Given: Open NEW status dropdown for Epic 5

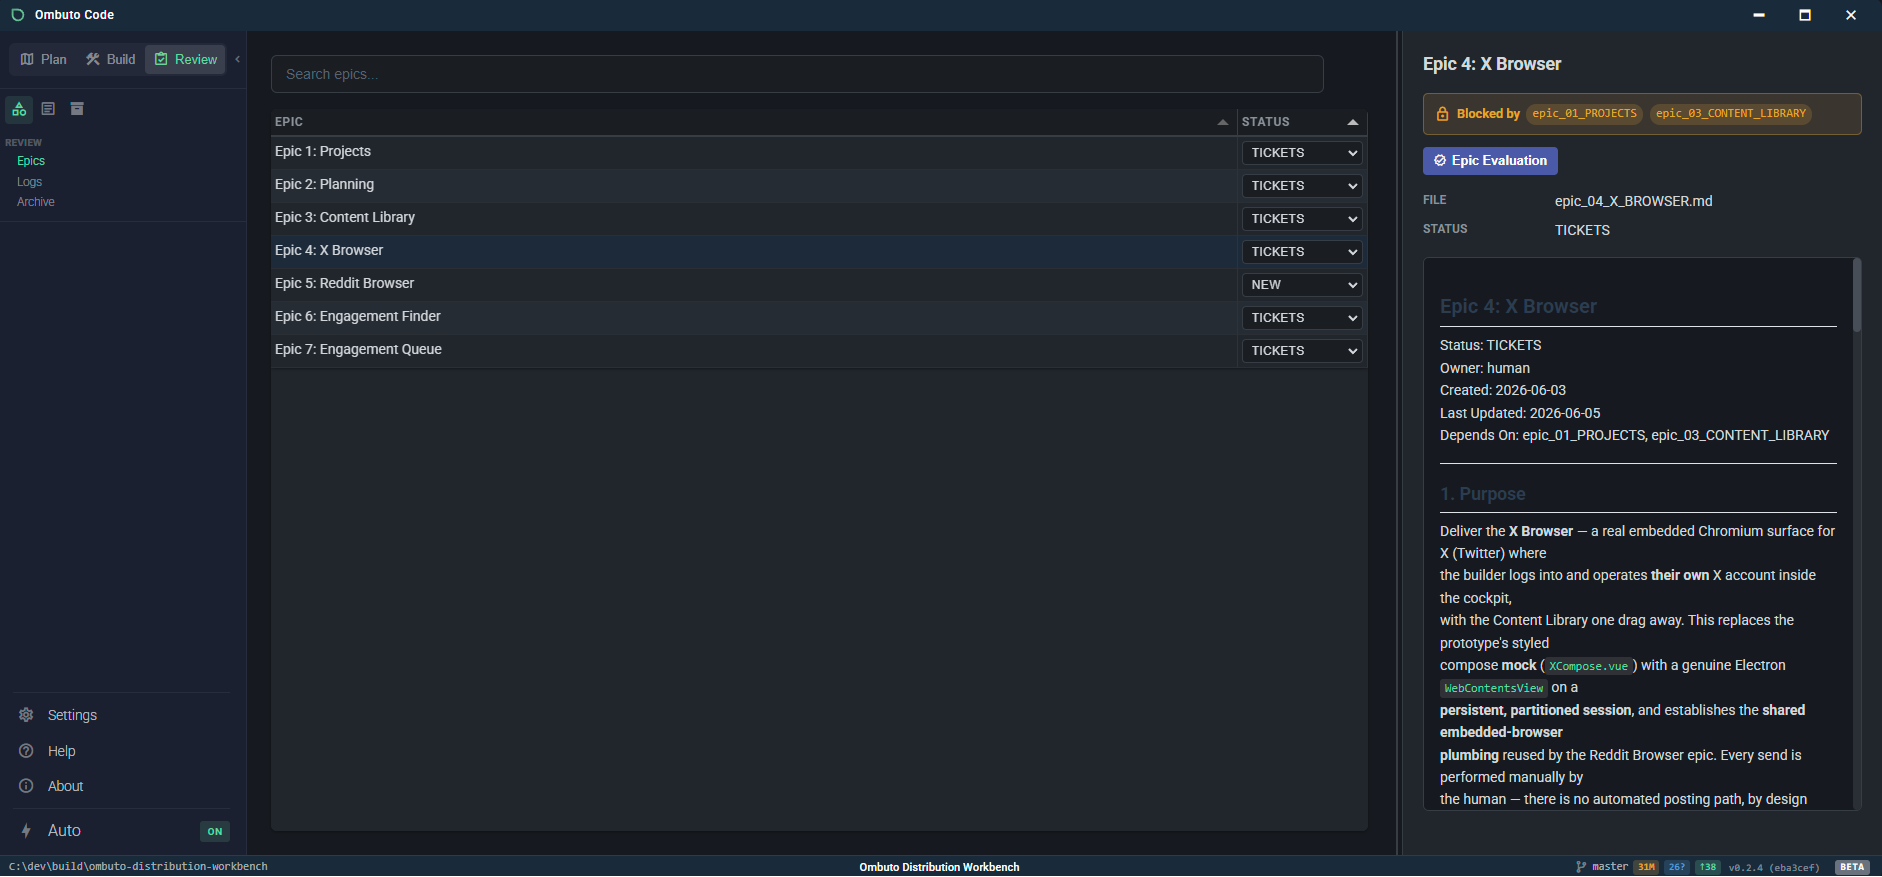Looking at the screenshot, I should (1302, 285).
